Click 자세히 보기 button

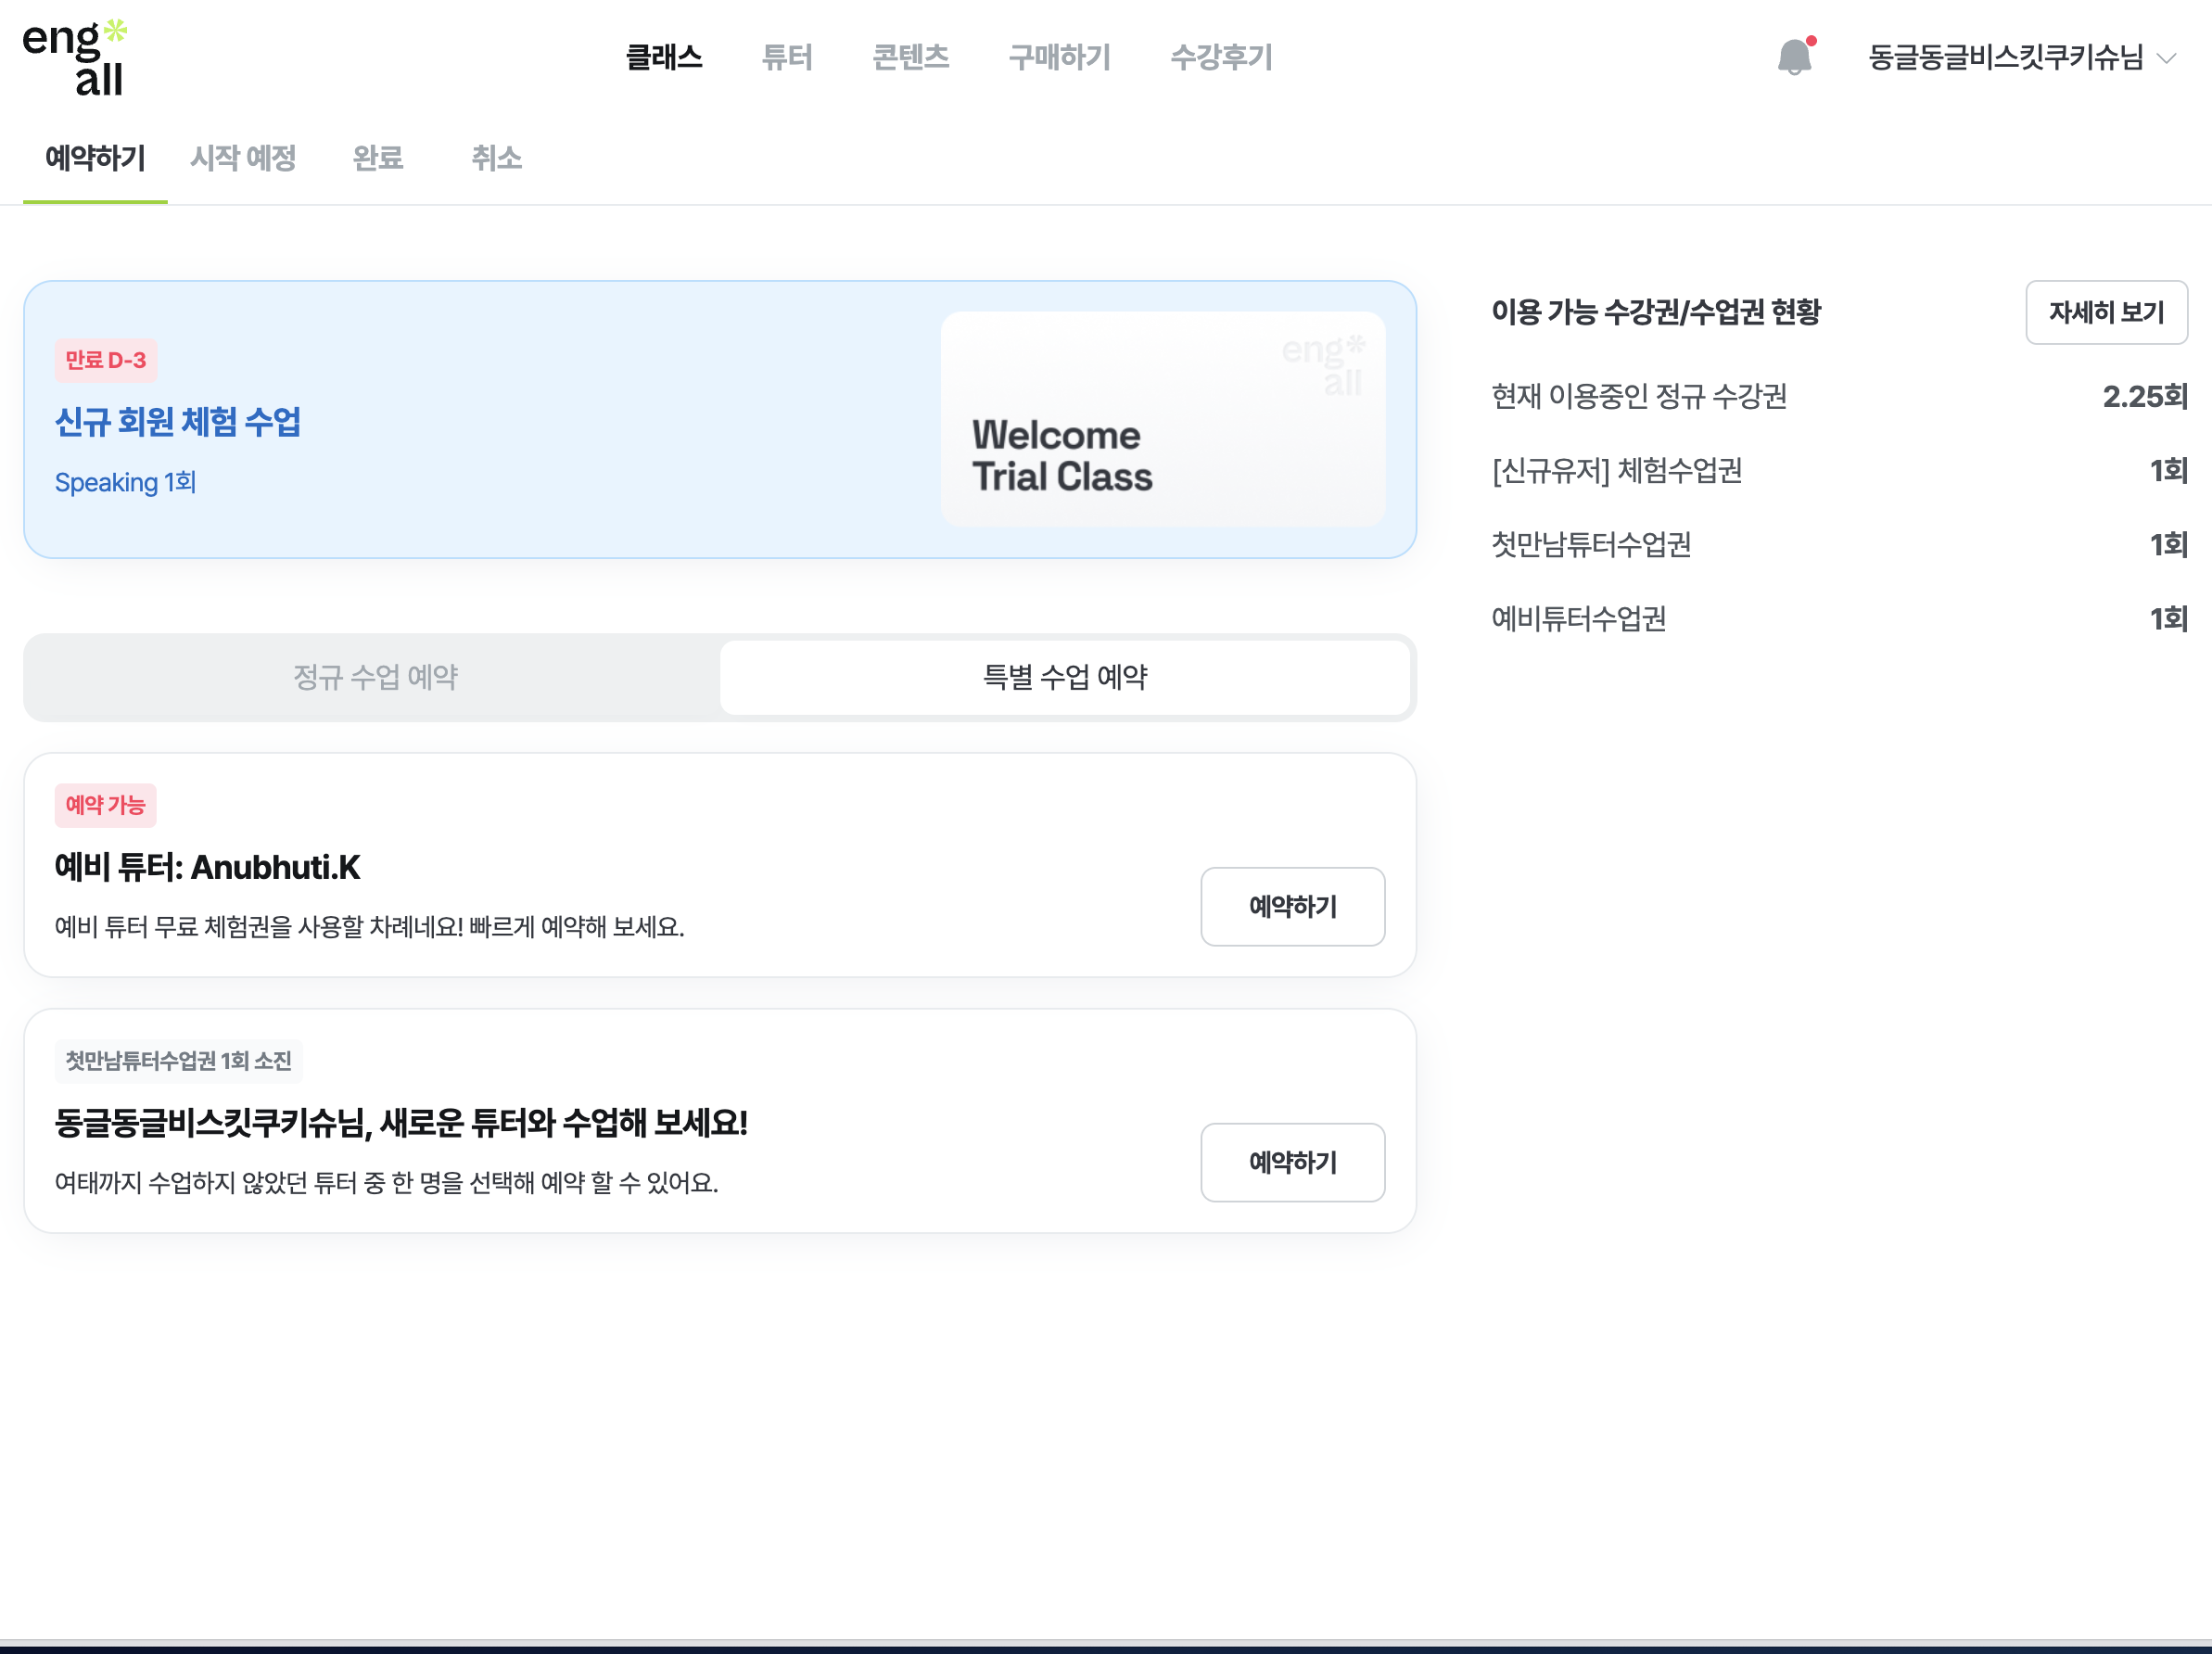coord(2105,312)
